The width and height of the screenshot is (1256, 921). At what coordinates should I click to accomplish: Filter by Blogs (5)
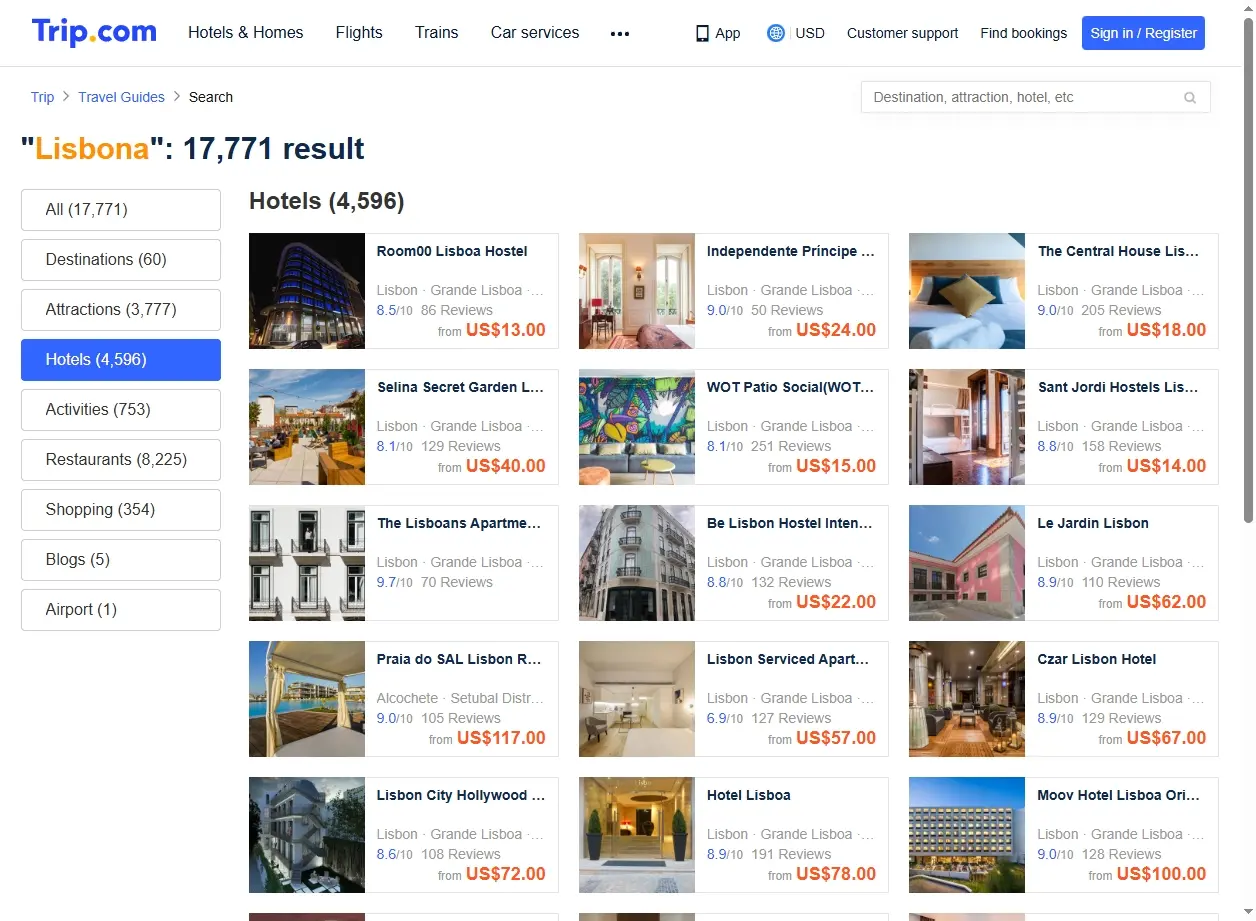[121, 560]
